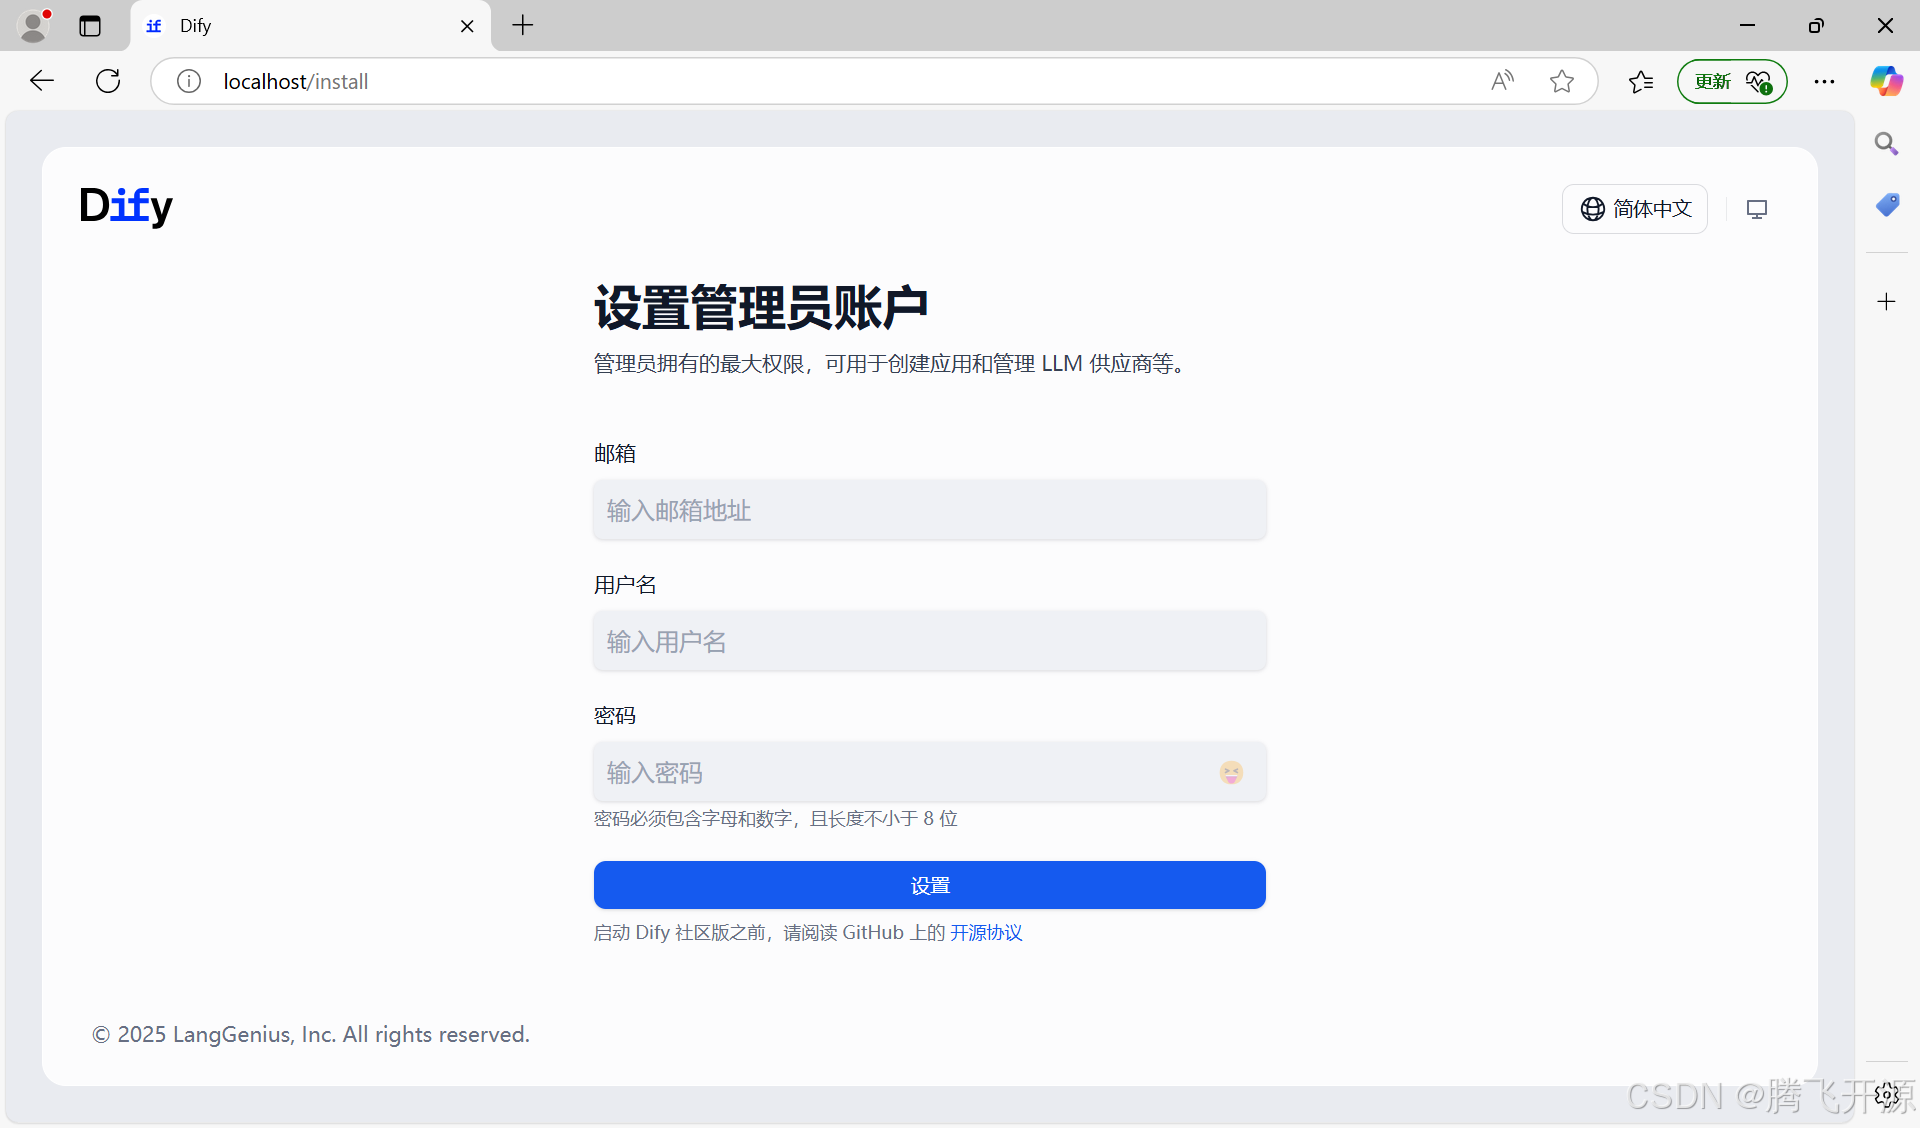Open browser Settings and more menu
Viewport: 1920px width, 1128px height.
[1825, 81]
